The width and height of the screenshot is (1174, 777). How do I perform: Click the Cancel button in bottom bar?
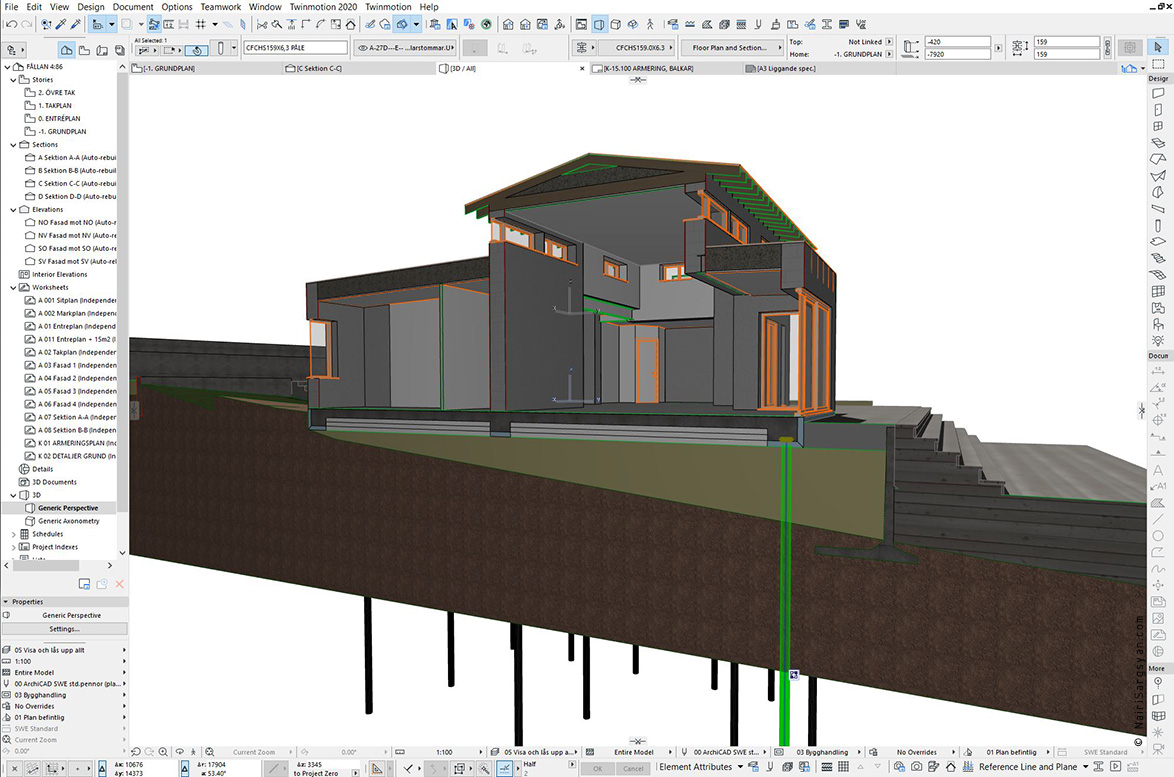pos(633,768)
